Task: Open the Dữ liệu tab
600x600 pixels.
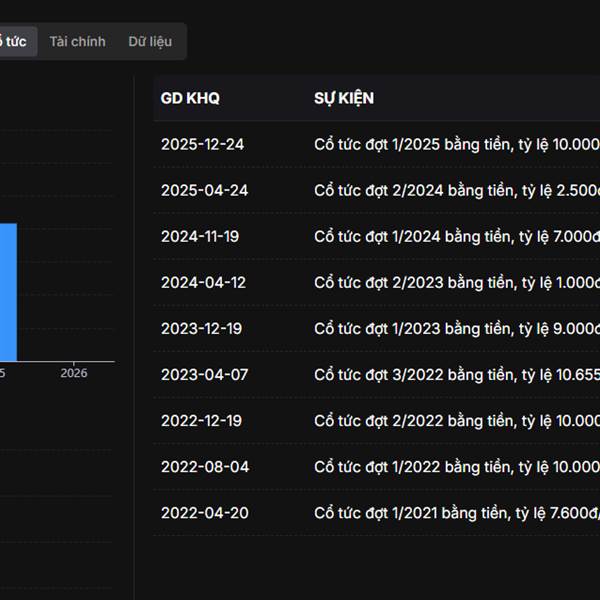Action: pos(150,41)
